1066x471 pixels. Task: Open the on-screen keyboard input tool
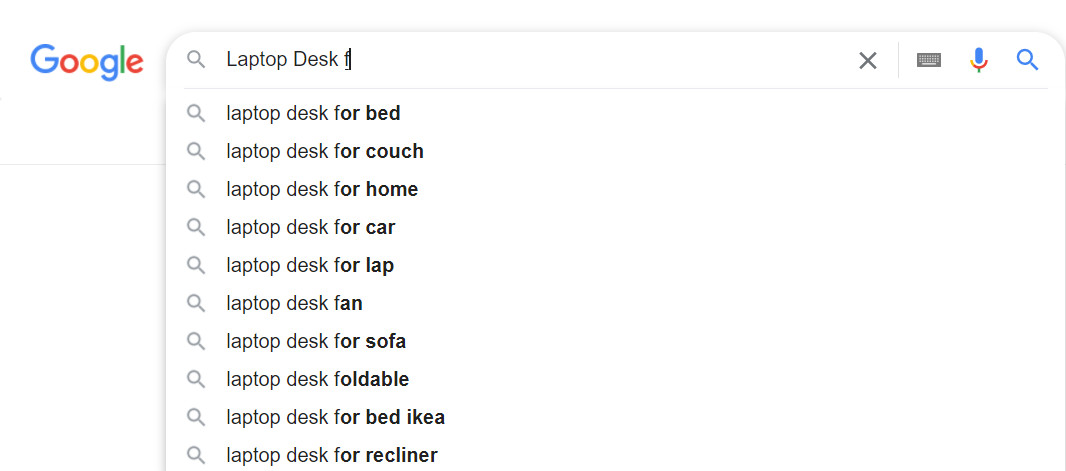[x=929, y=60]
